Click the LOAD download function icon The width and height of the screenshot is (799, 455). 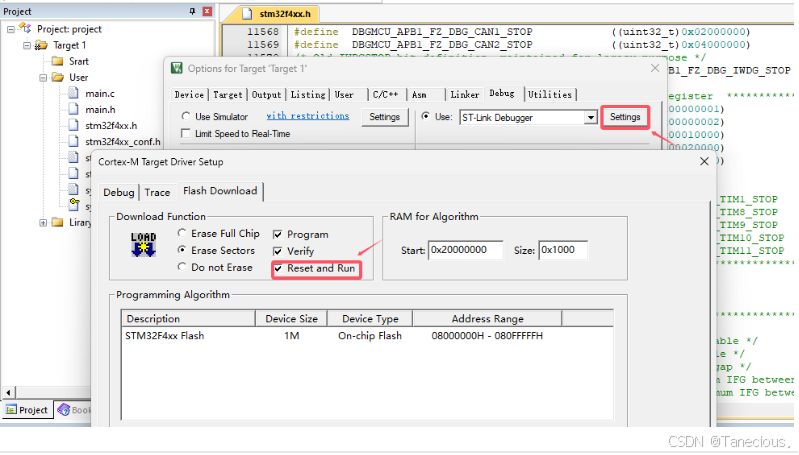click(143, 245)
